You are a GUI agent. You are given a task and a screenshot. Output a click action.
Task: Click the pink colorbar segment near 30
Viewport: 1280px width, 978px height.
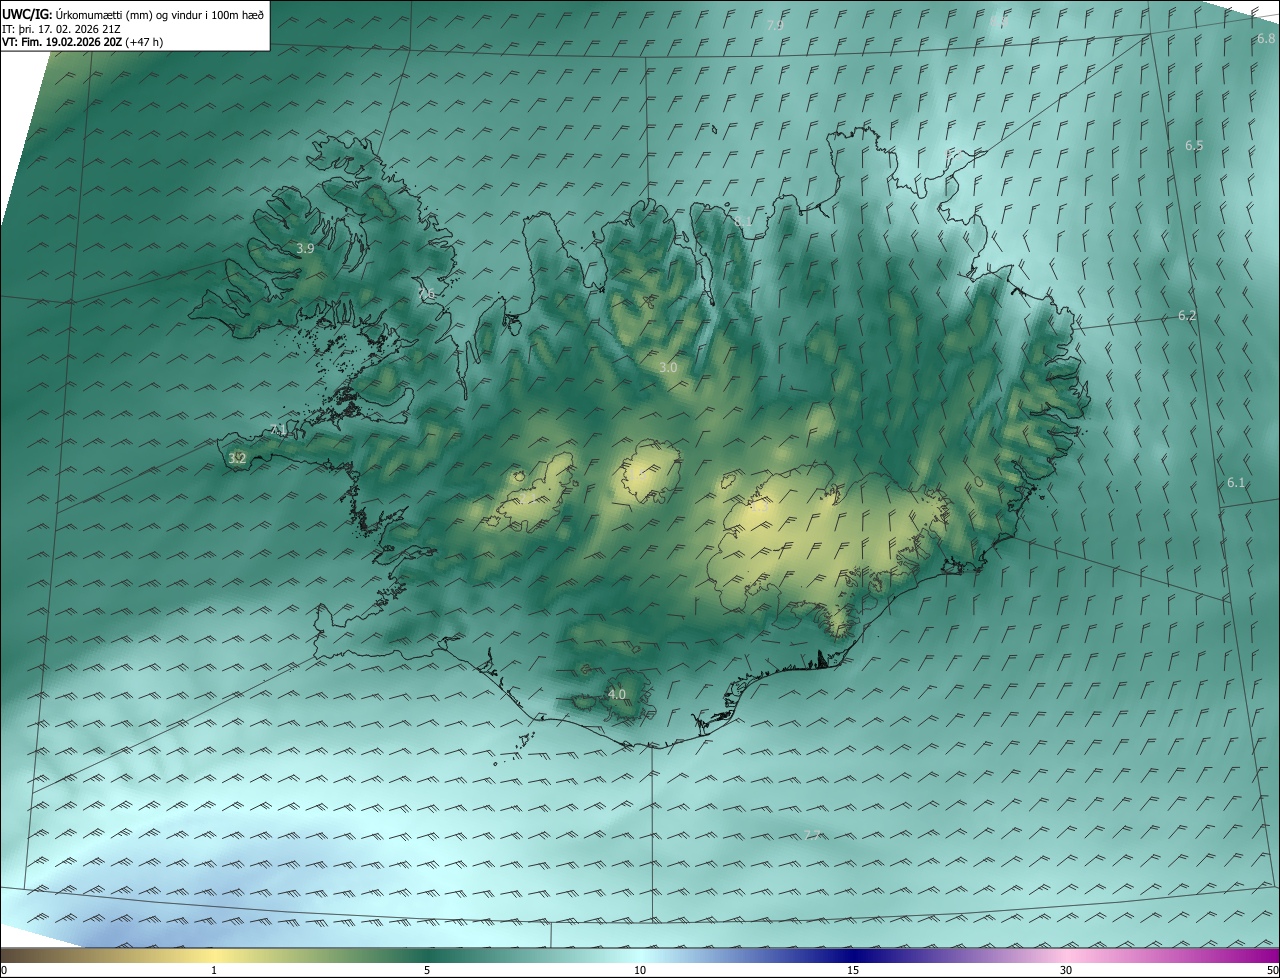click(x=1066, y=955)
